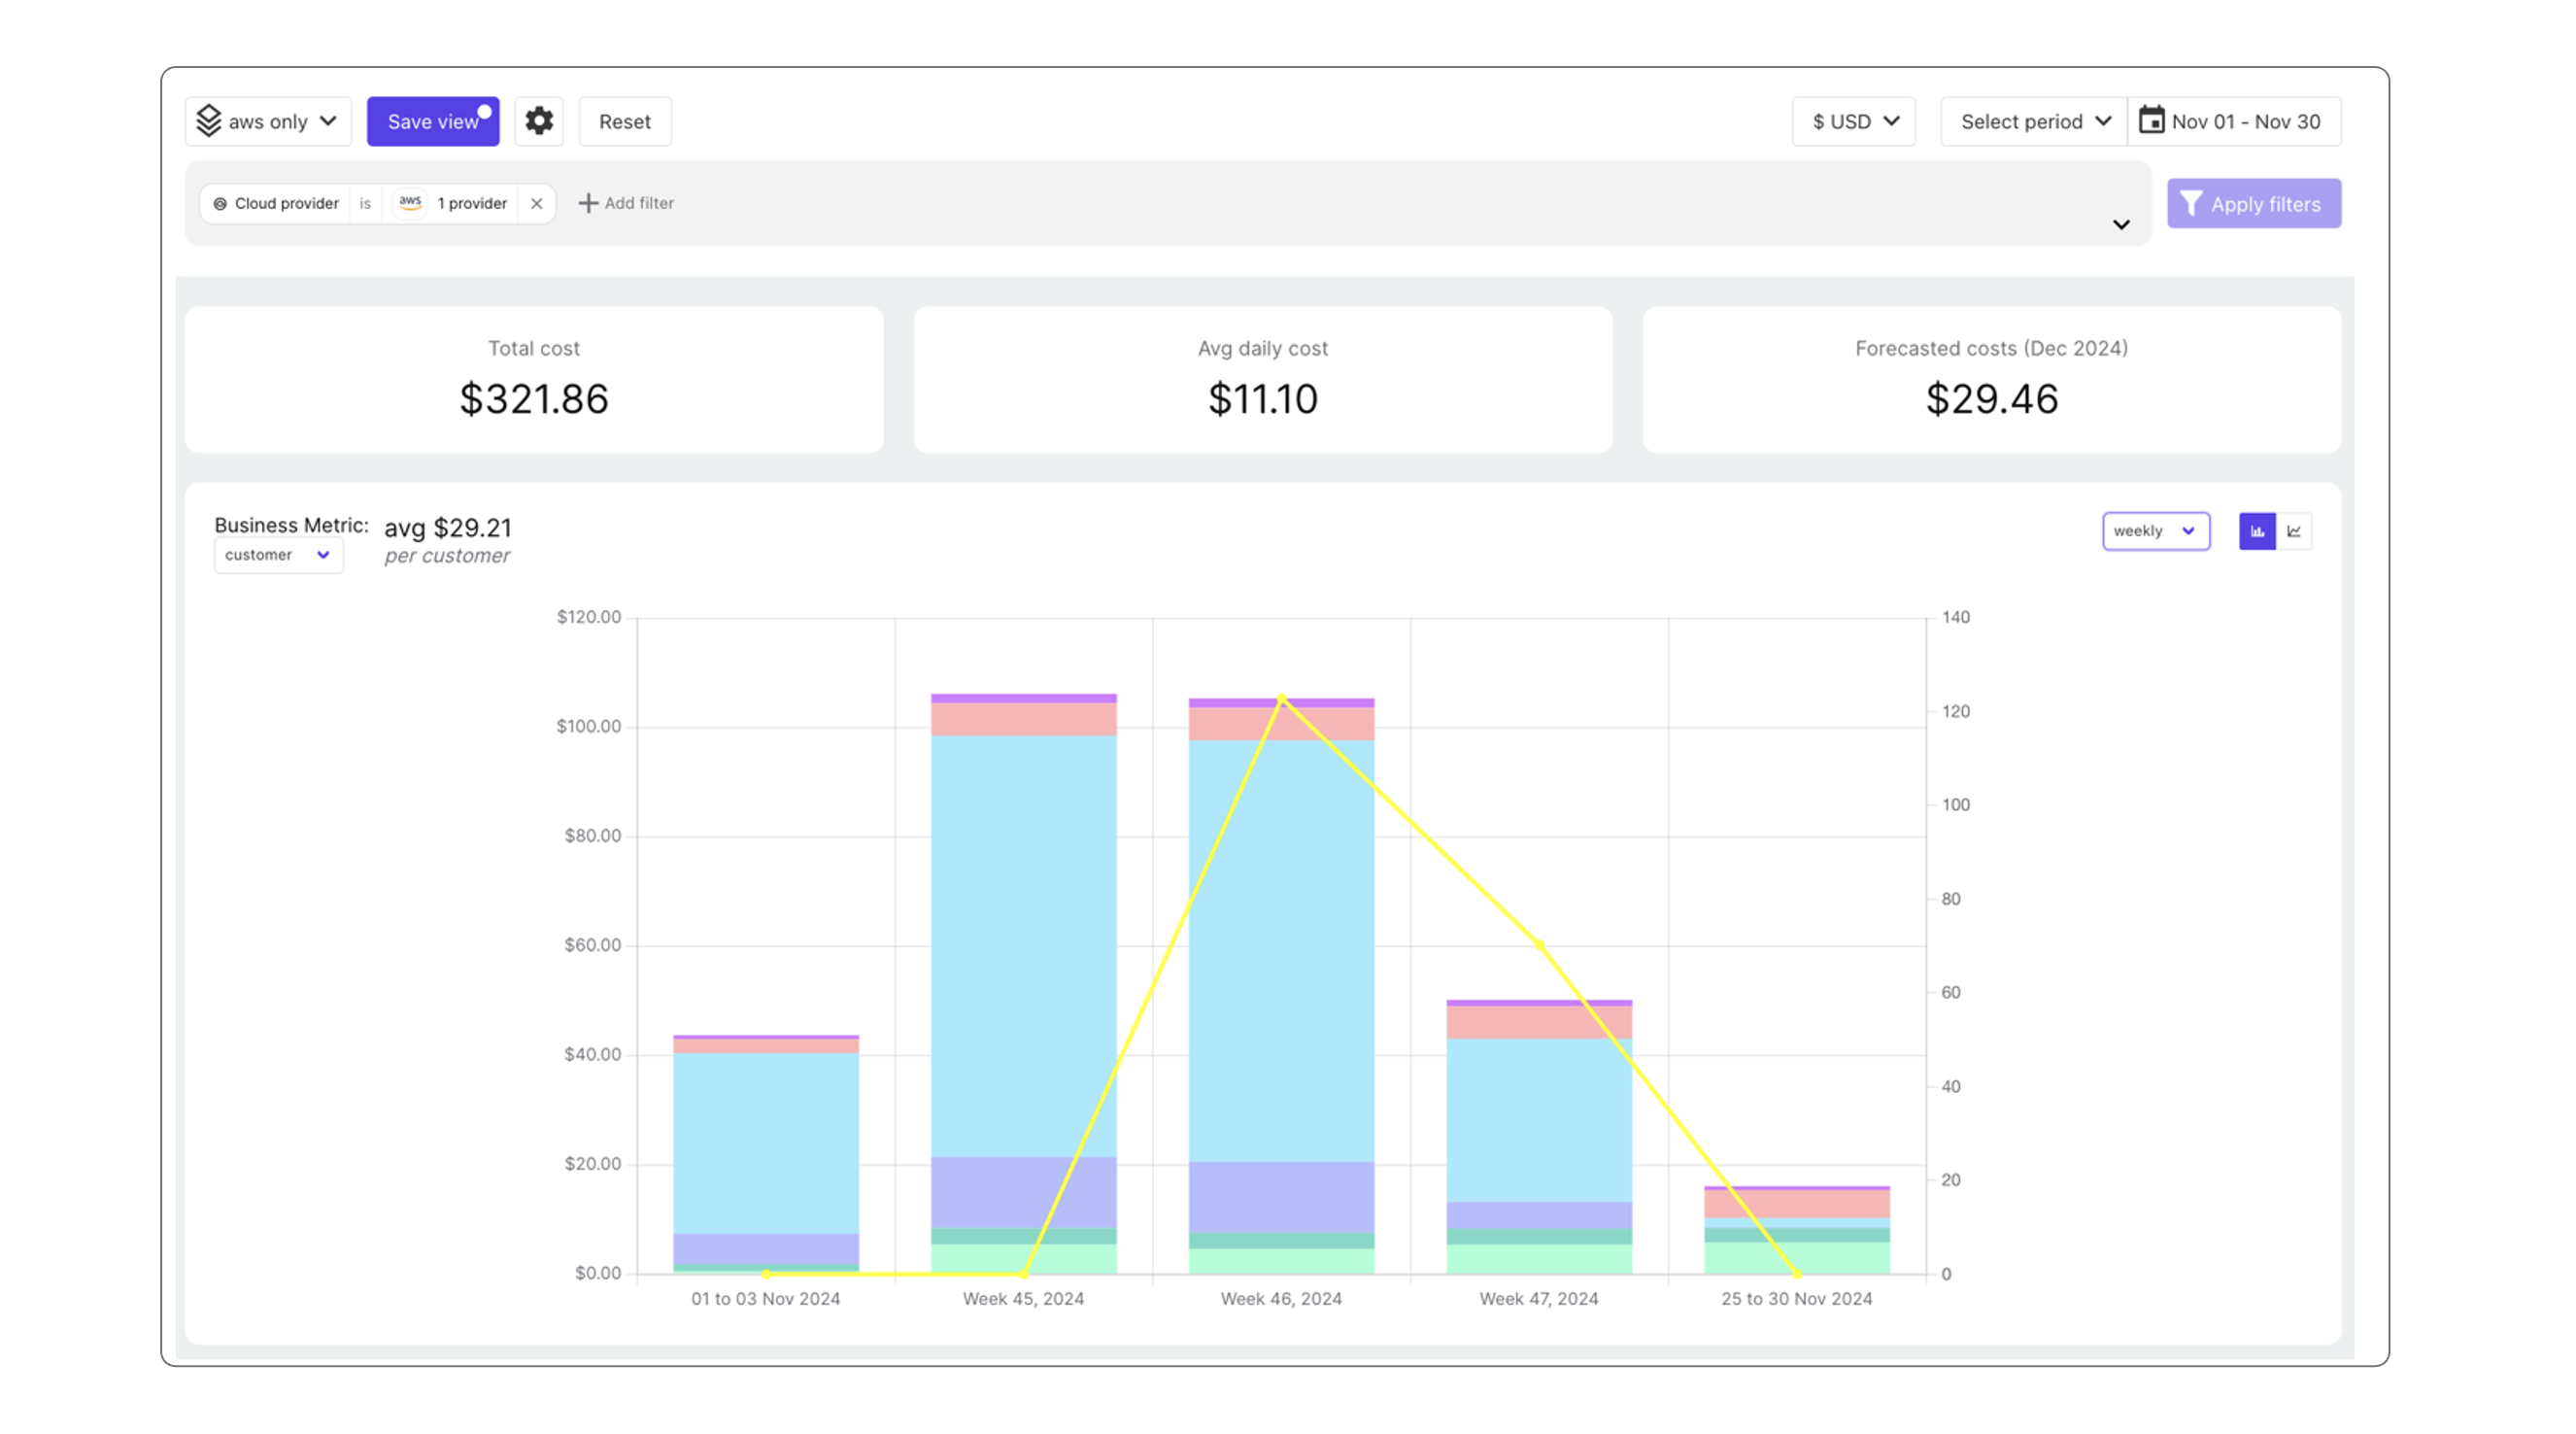This screenshot has height=1434, width=2576.
Task: Click the AWS logo in the filter chip
Action: pyautogui.click(x=410, y=202)
